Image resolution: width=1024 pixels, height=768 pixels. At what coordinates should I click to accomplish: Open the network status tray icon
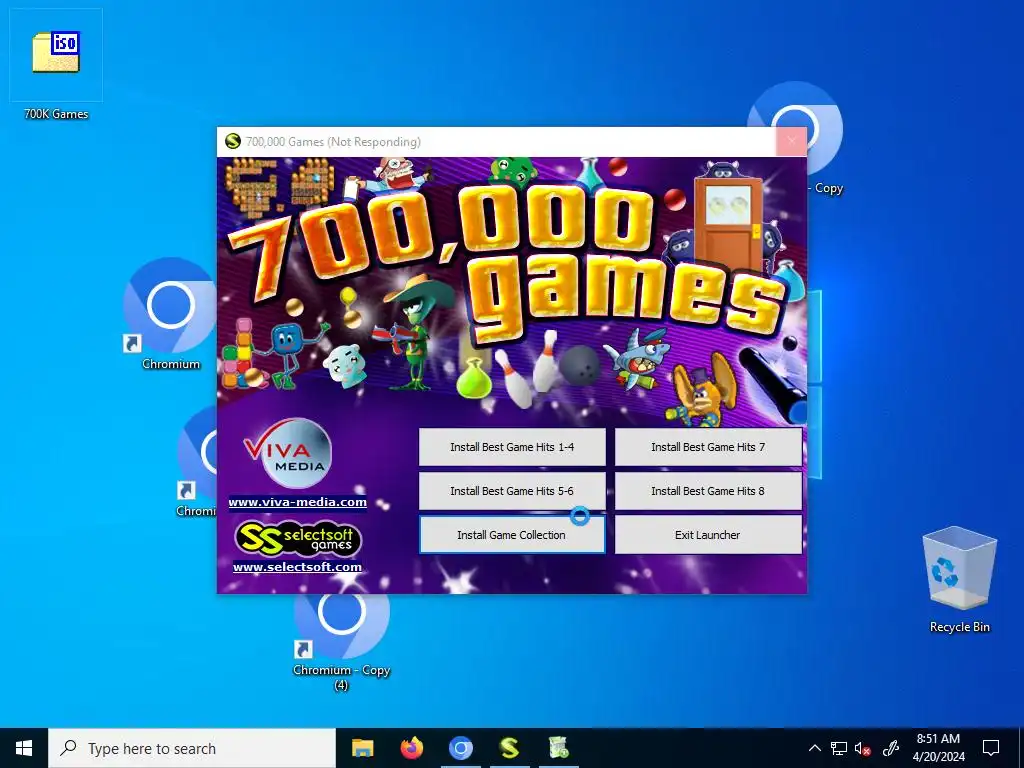pyautogui.click(x=839, y=748)
